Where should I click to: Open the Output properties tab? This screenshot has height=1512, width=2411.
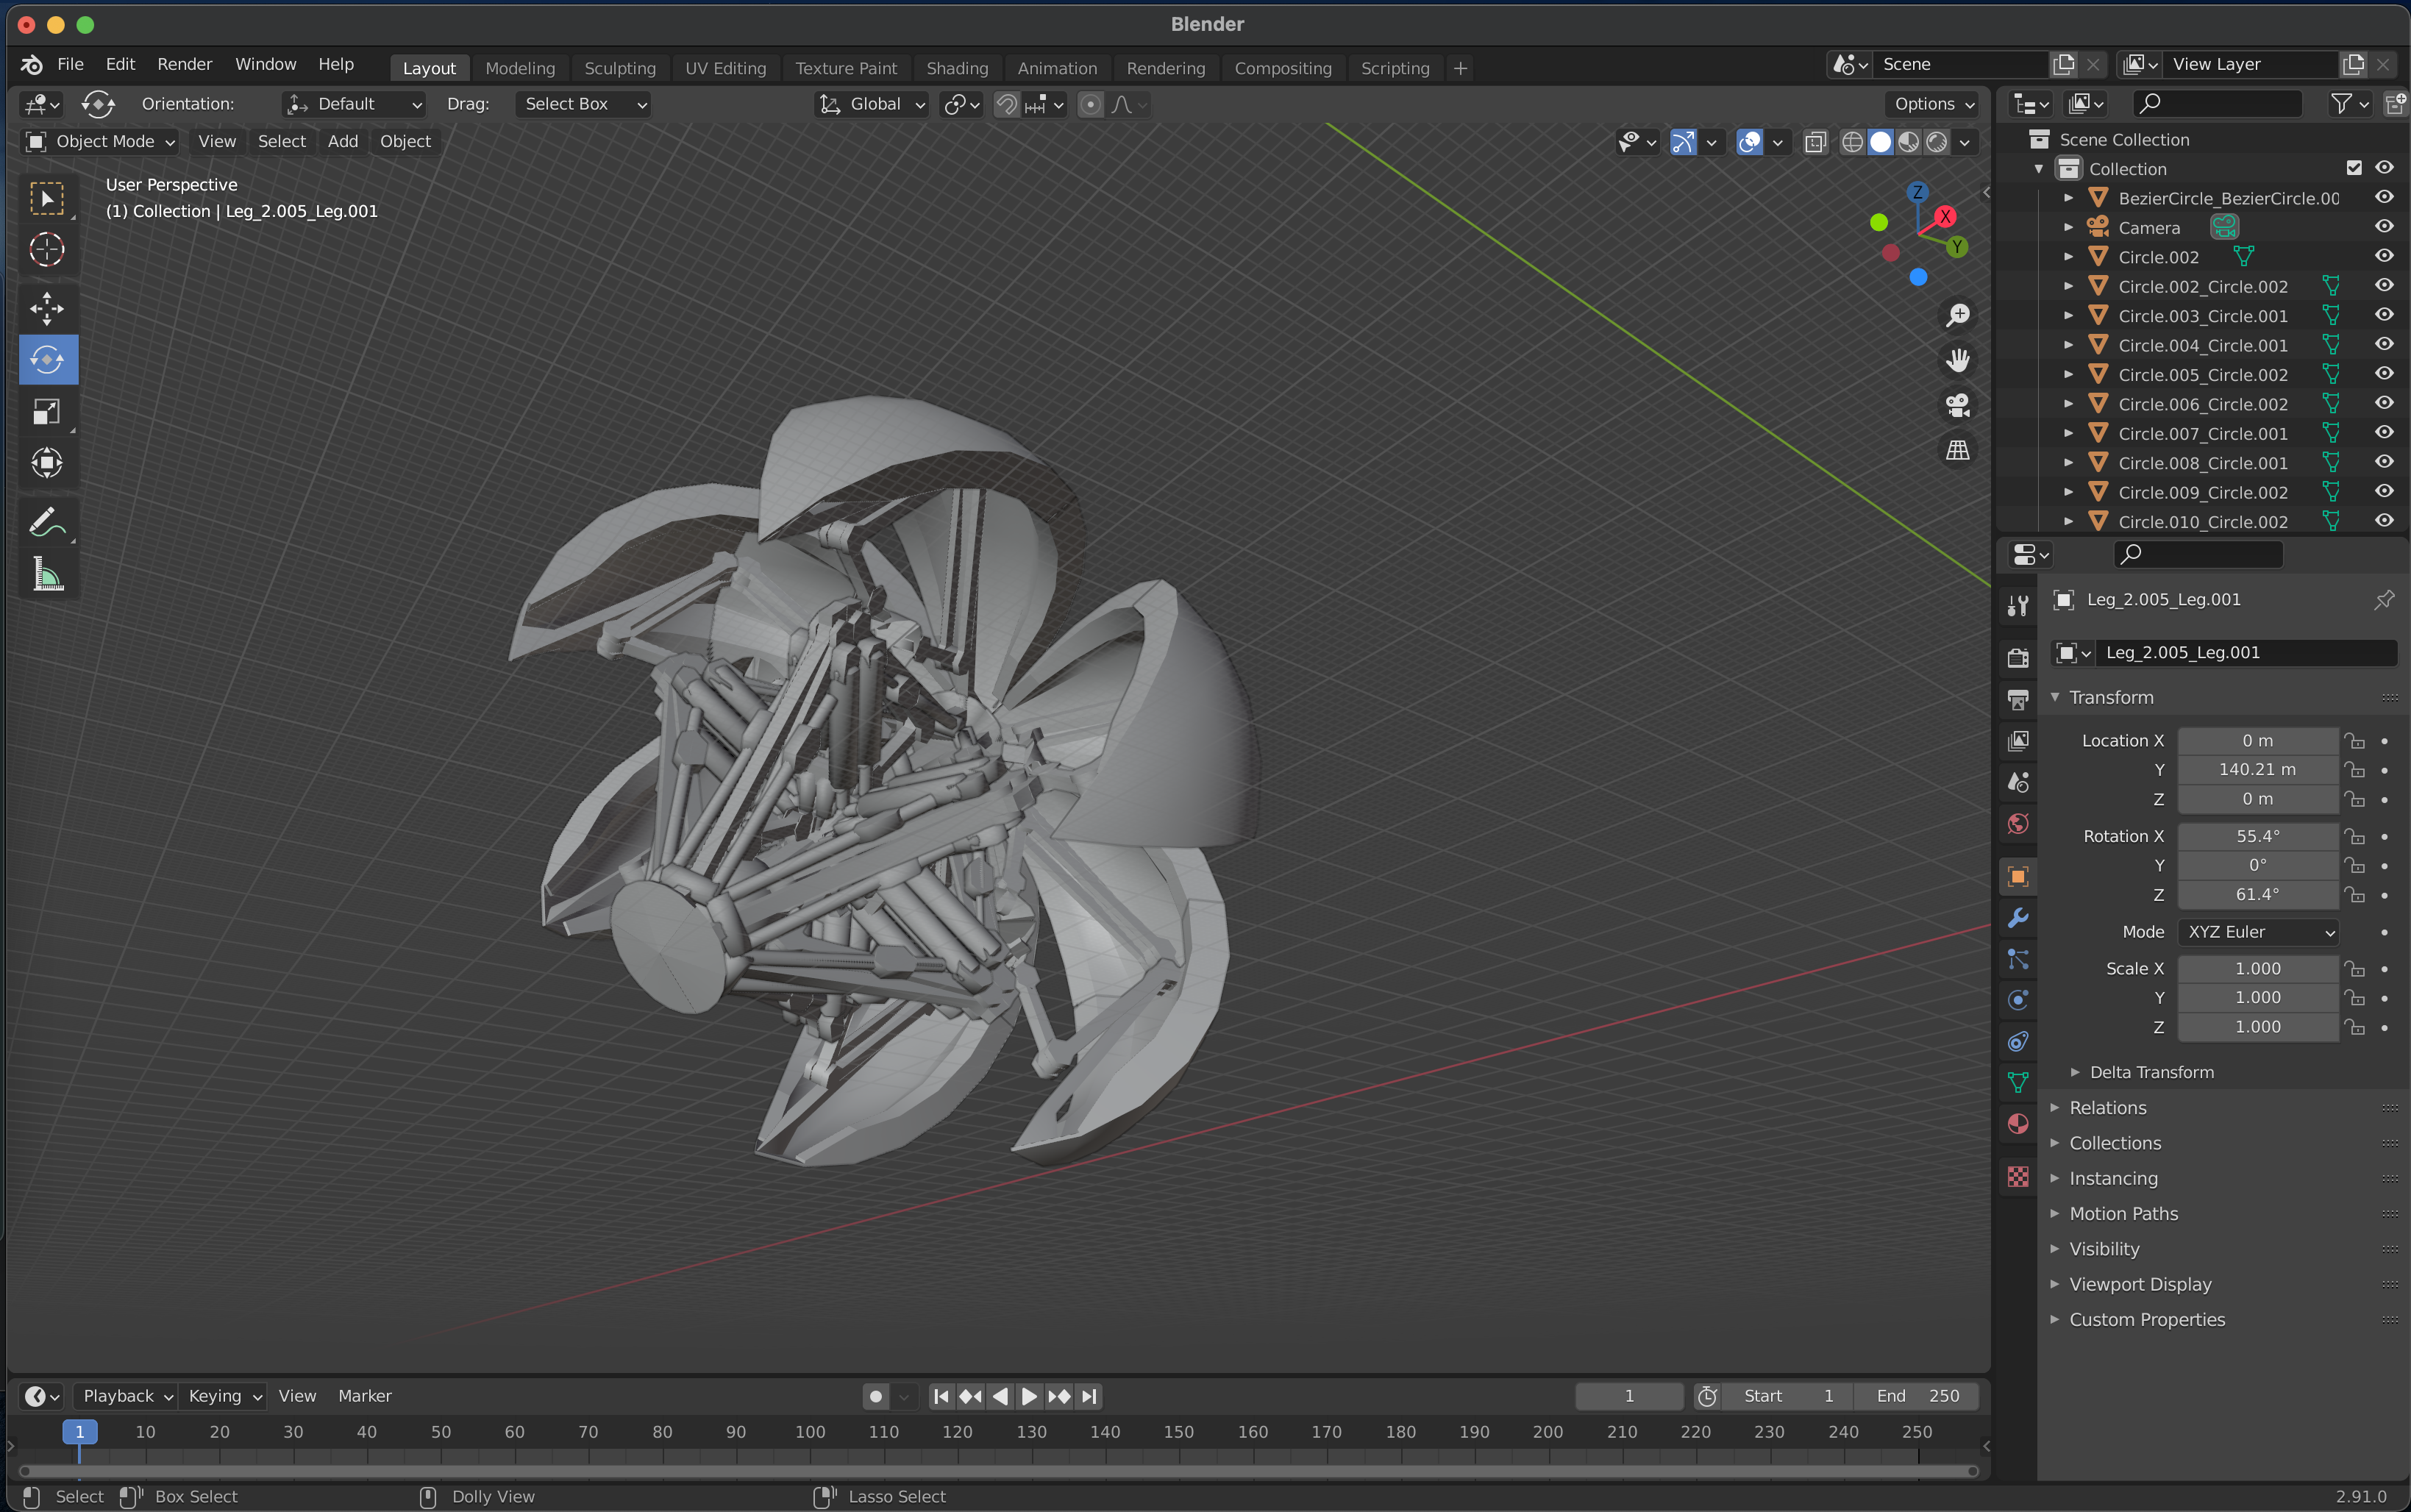coord(2018,699)
